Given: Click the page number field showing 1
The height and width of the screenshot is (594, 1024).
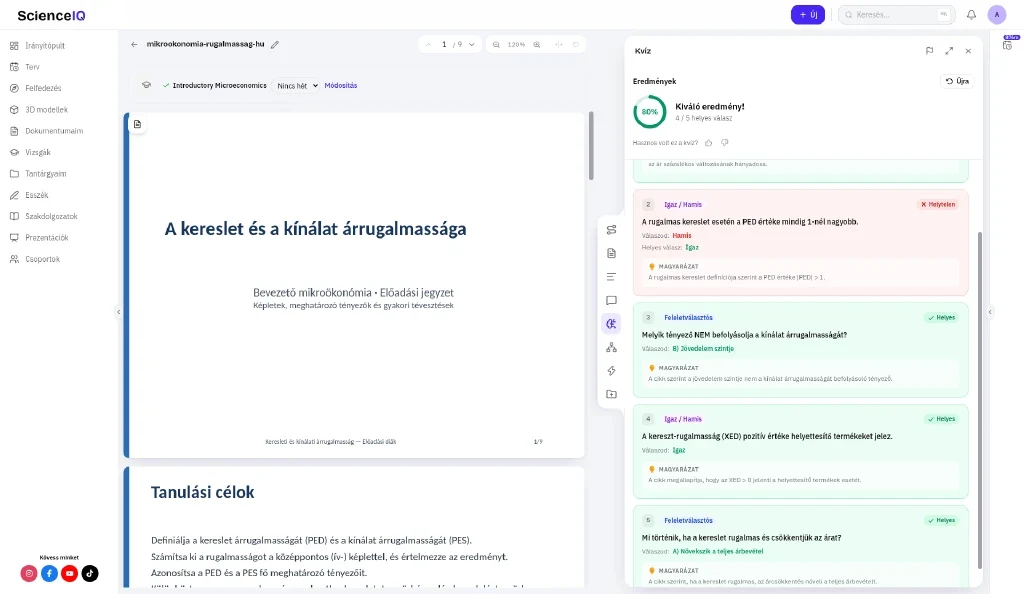Looking at the screenshot, I should (444, 44).
